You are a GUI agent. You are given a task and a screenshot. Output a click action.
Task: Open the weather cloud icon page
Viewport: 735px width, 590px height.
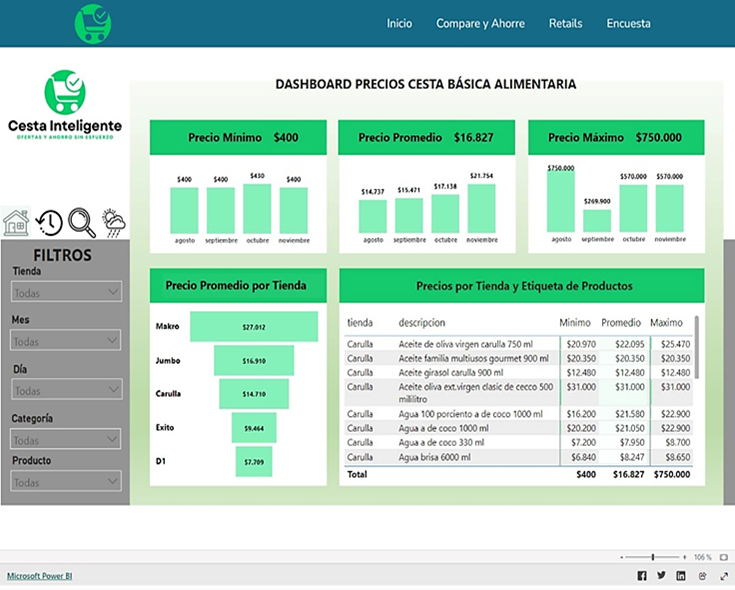pos(114,222)
